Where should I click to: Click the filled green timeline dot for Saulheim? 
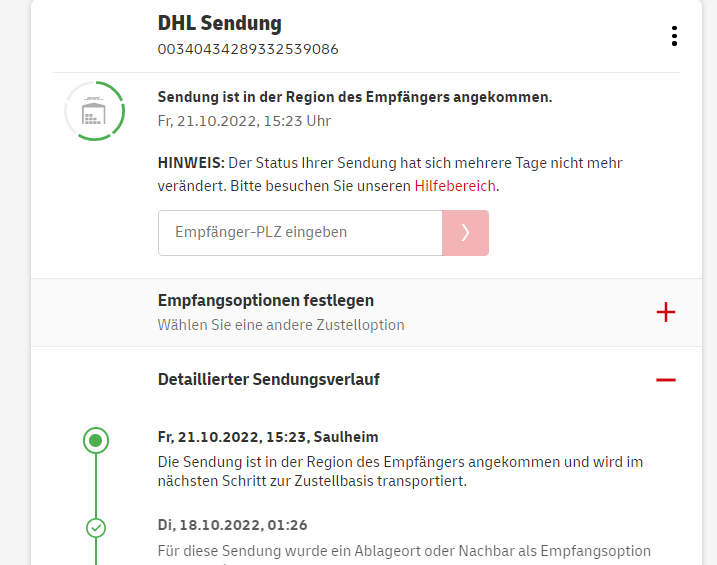click(x=96, y=440)
